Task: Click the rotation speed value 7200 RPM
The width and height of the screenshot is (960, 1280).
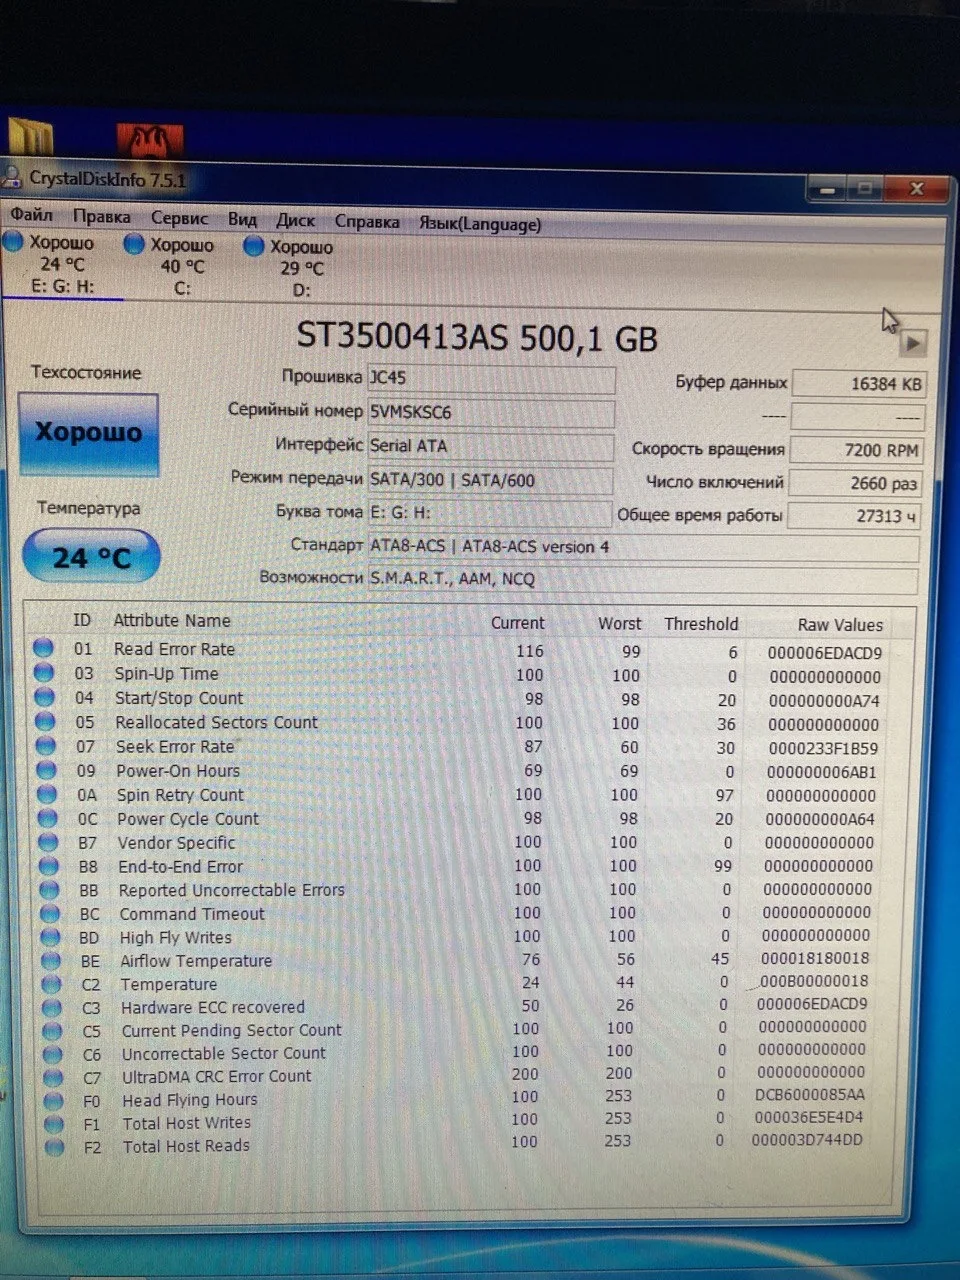Action: [857, 450]
